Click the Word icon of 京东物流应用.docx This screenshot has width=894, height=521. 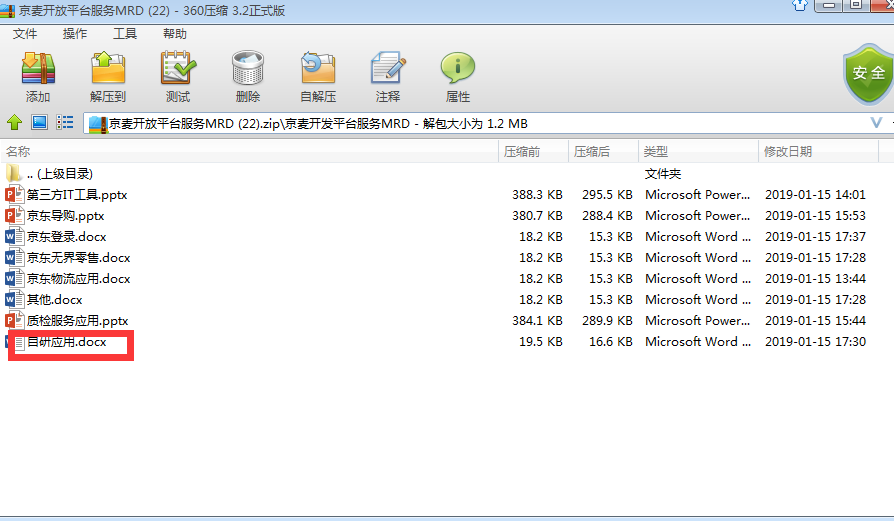point(14,278)
